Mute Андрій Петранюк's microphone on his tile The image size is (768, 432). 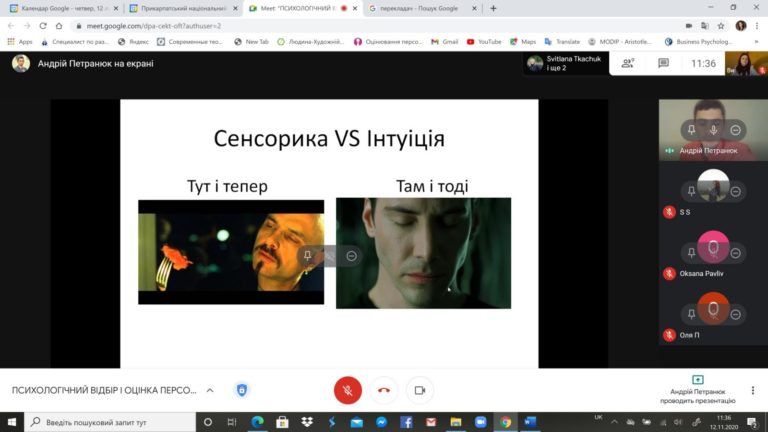[713, 130]
